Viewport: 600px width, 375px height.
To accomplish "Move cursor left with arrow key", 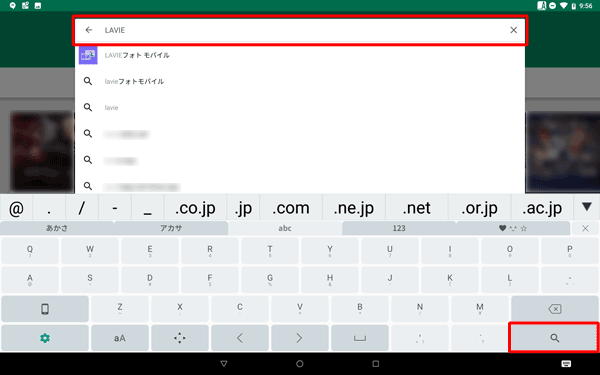I will click(x=240, y=338).
